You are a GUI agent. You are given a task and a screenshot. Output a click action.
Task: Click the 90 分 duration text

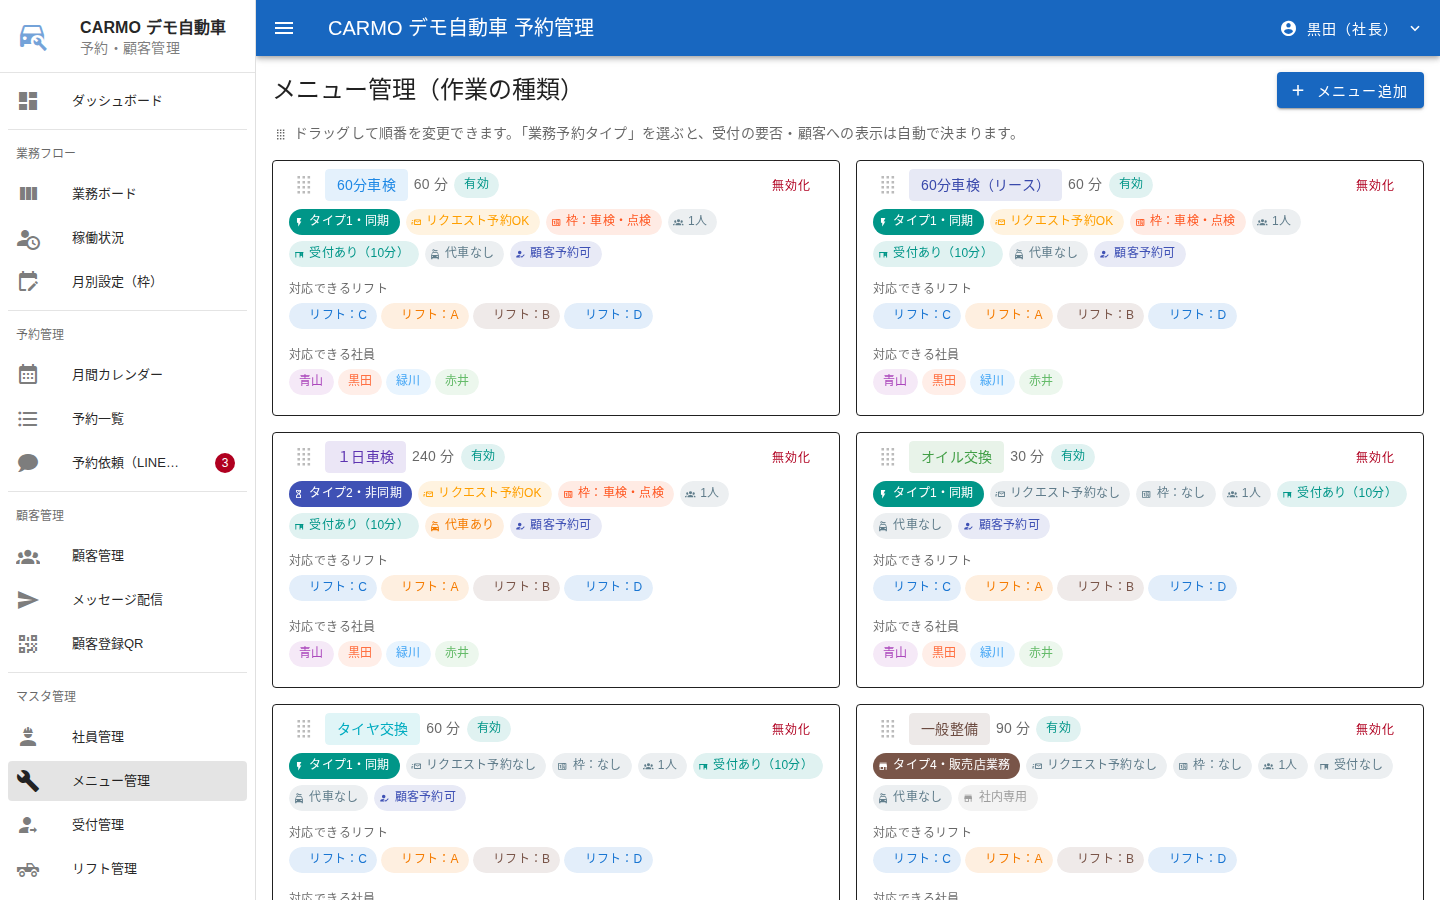[1013, 728]
